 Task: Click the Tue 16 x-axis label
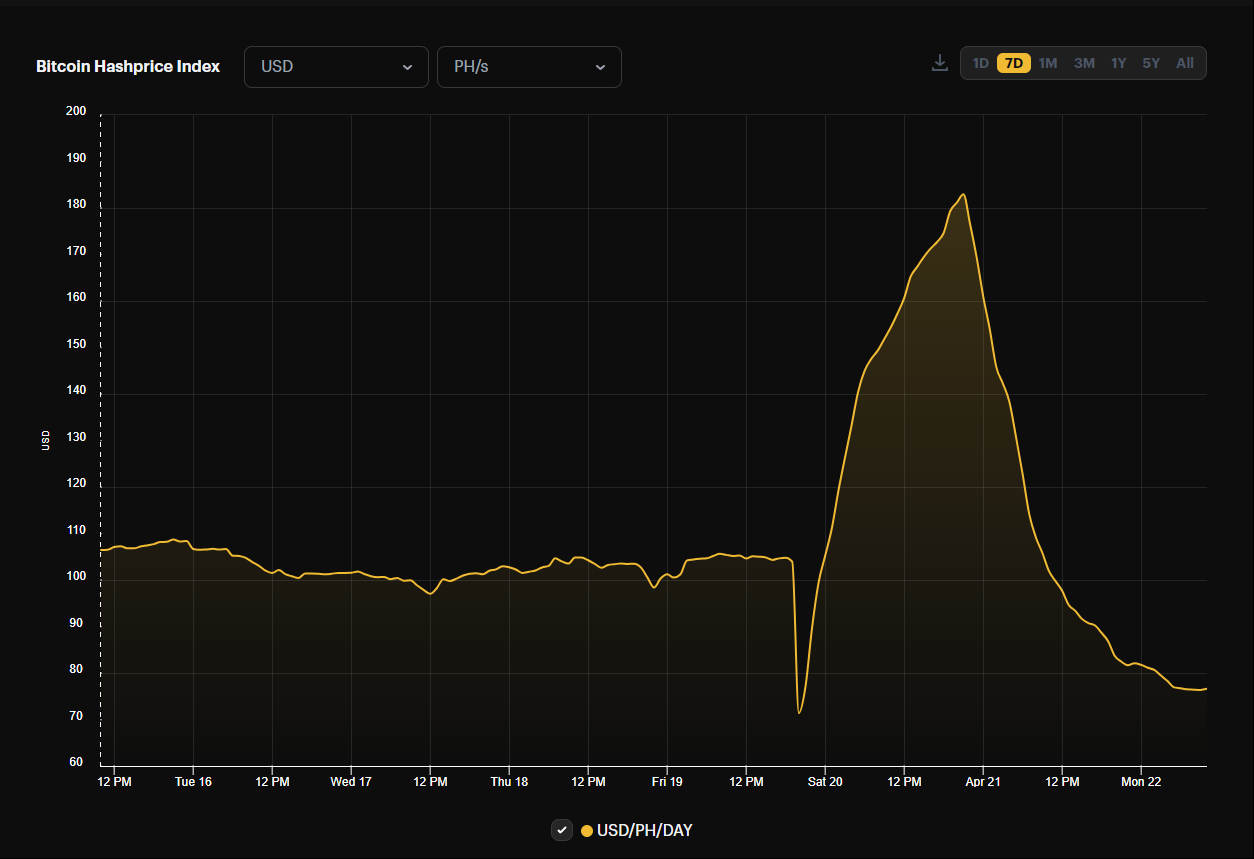[193, 782]
